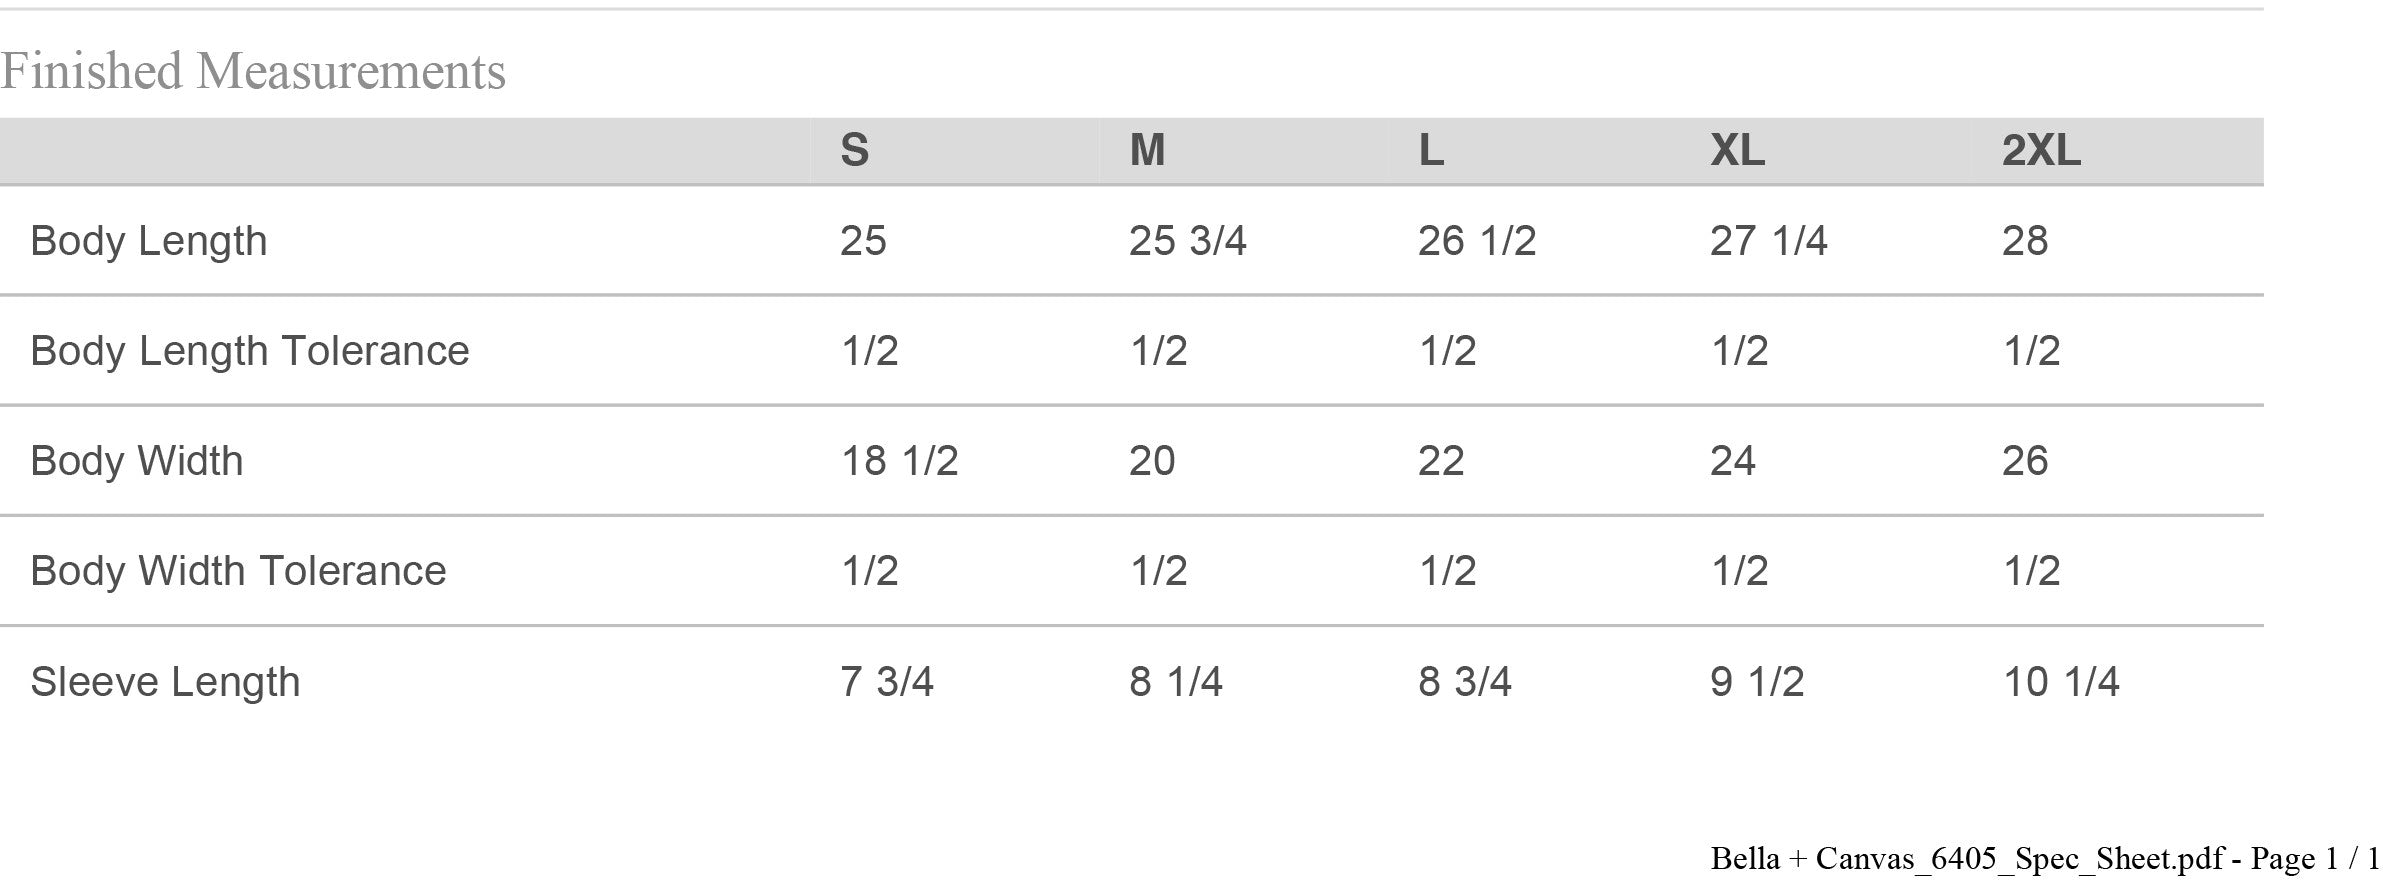Select Body Width value 22 for L
The image size is (2383, 886).
pos(1441,461)
